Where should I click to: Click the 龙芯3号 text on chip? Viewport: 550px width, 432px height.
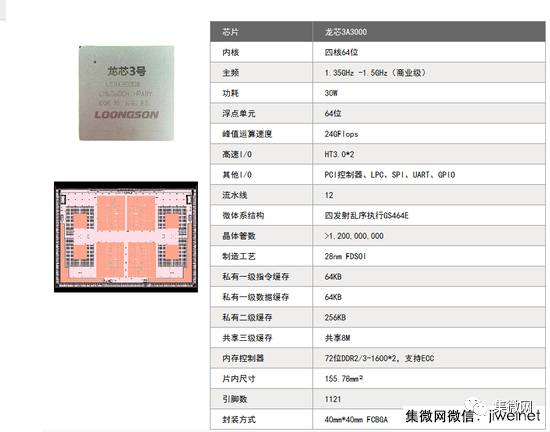pos(126,71)
